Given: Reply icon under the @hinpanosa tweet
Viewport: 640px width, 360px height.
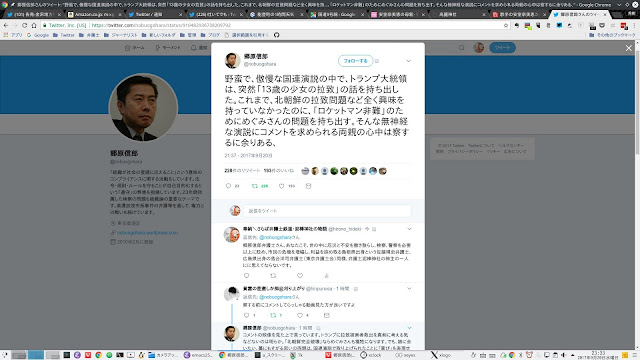Looking at the screenshot, I should point(246,315).
